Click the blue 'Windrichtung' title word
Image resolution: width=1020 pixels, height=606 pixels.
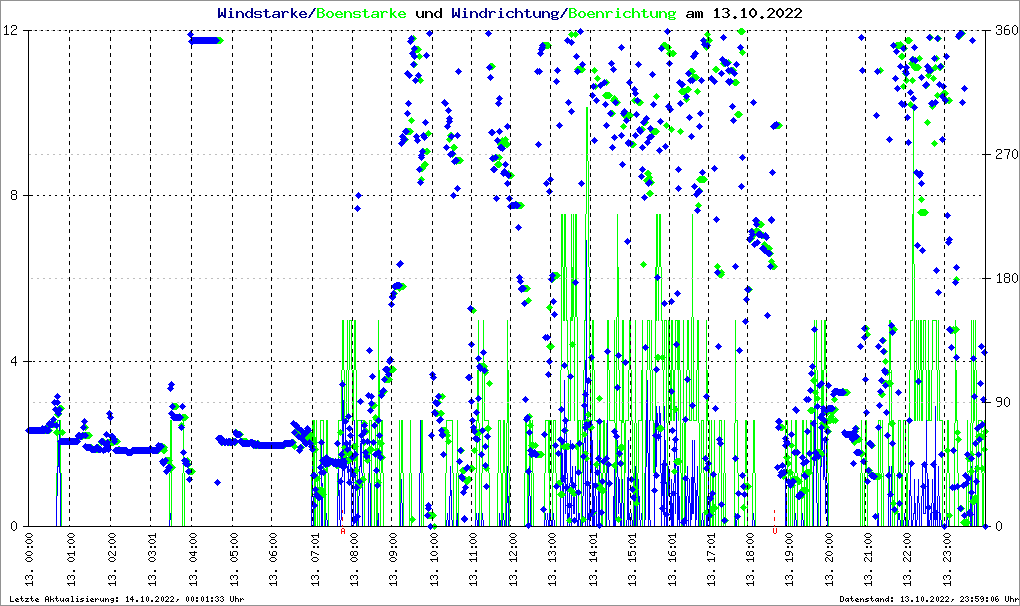(507, 13)
